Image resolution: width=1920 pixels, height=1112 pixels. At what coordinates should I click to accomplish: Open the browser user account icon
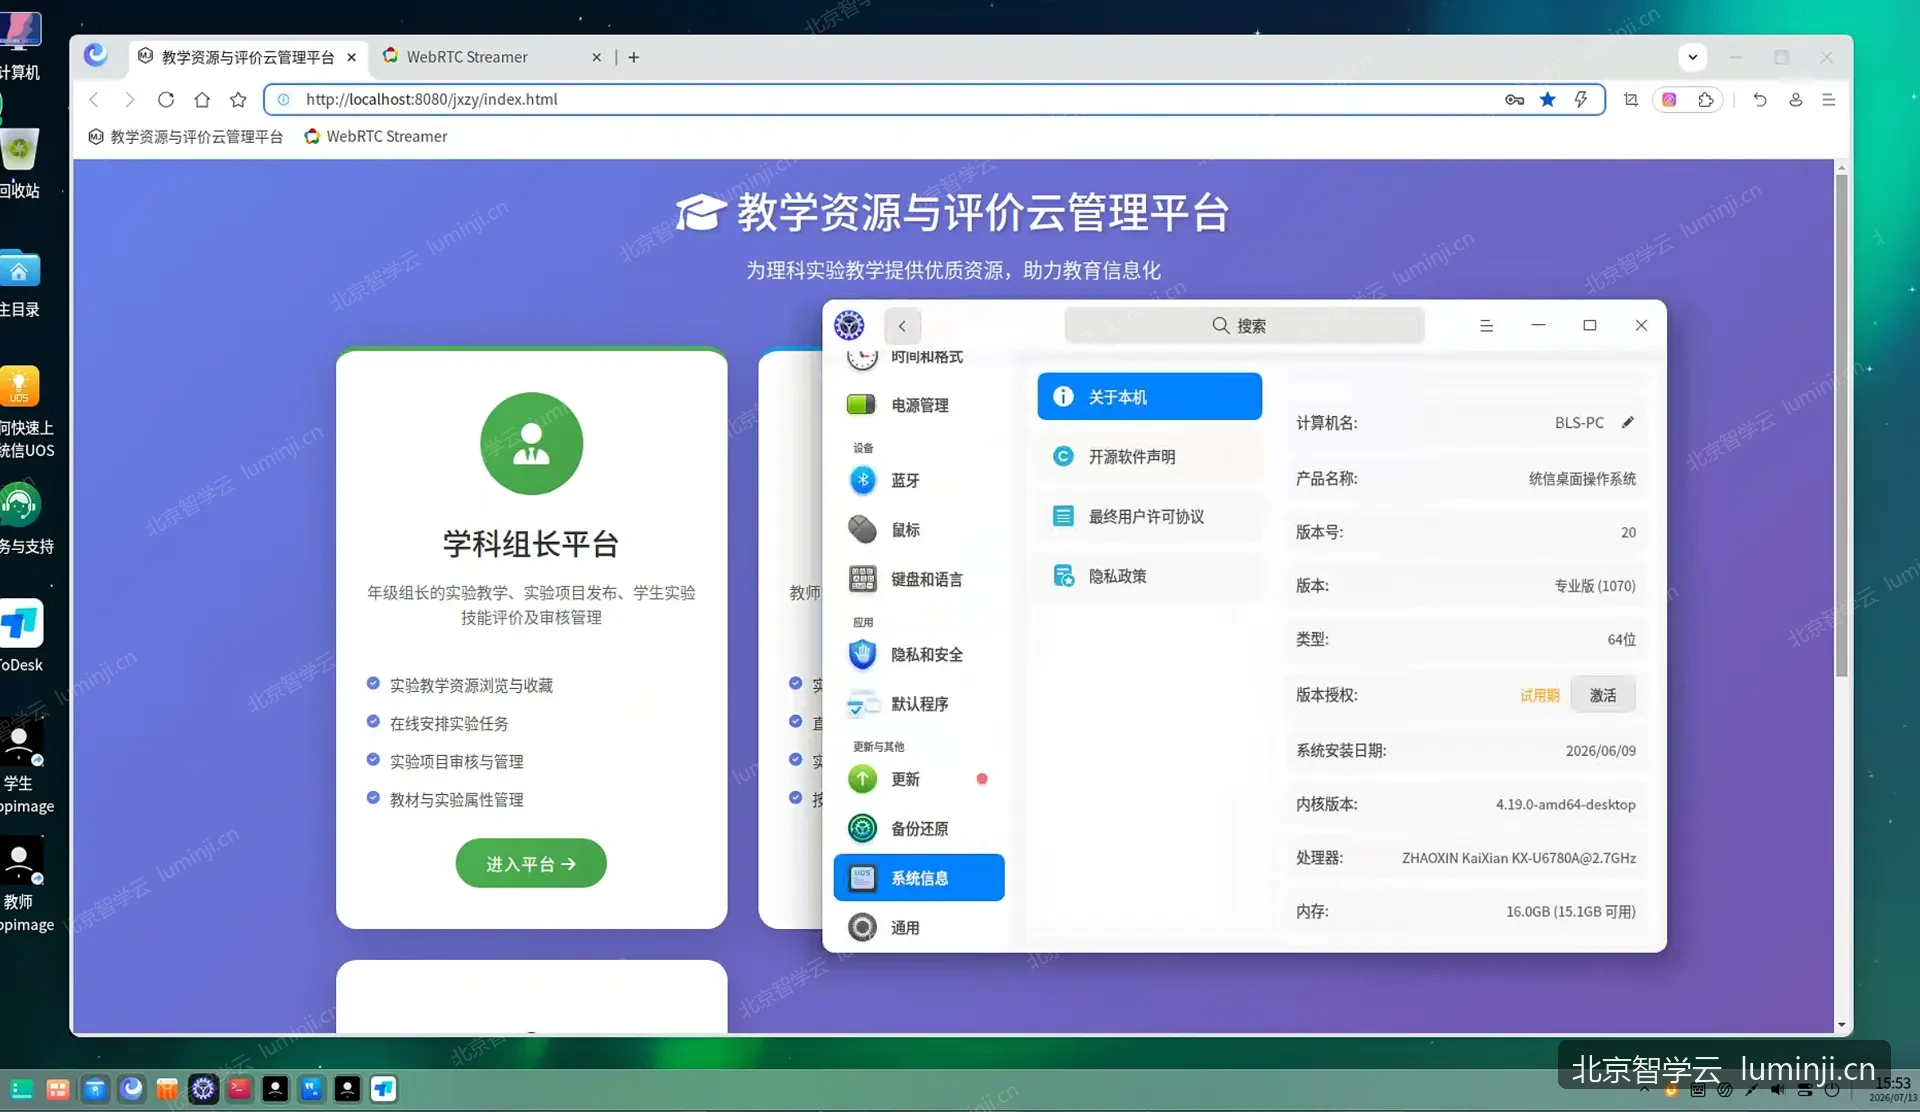1795,99
